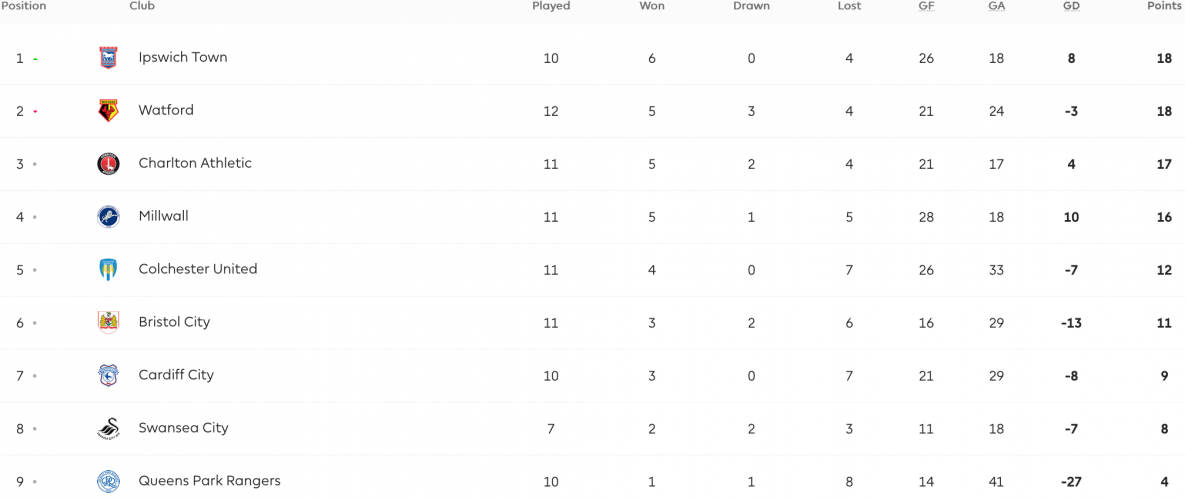
Task: Click the red down arrow beside position 2
Action: tap(36, 112)
